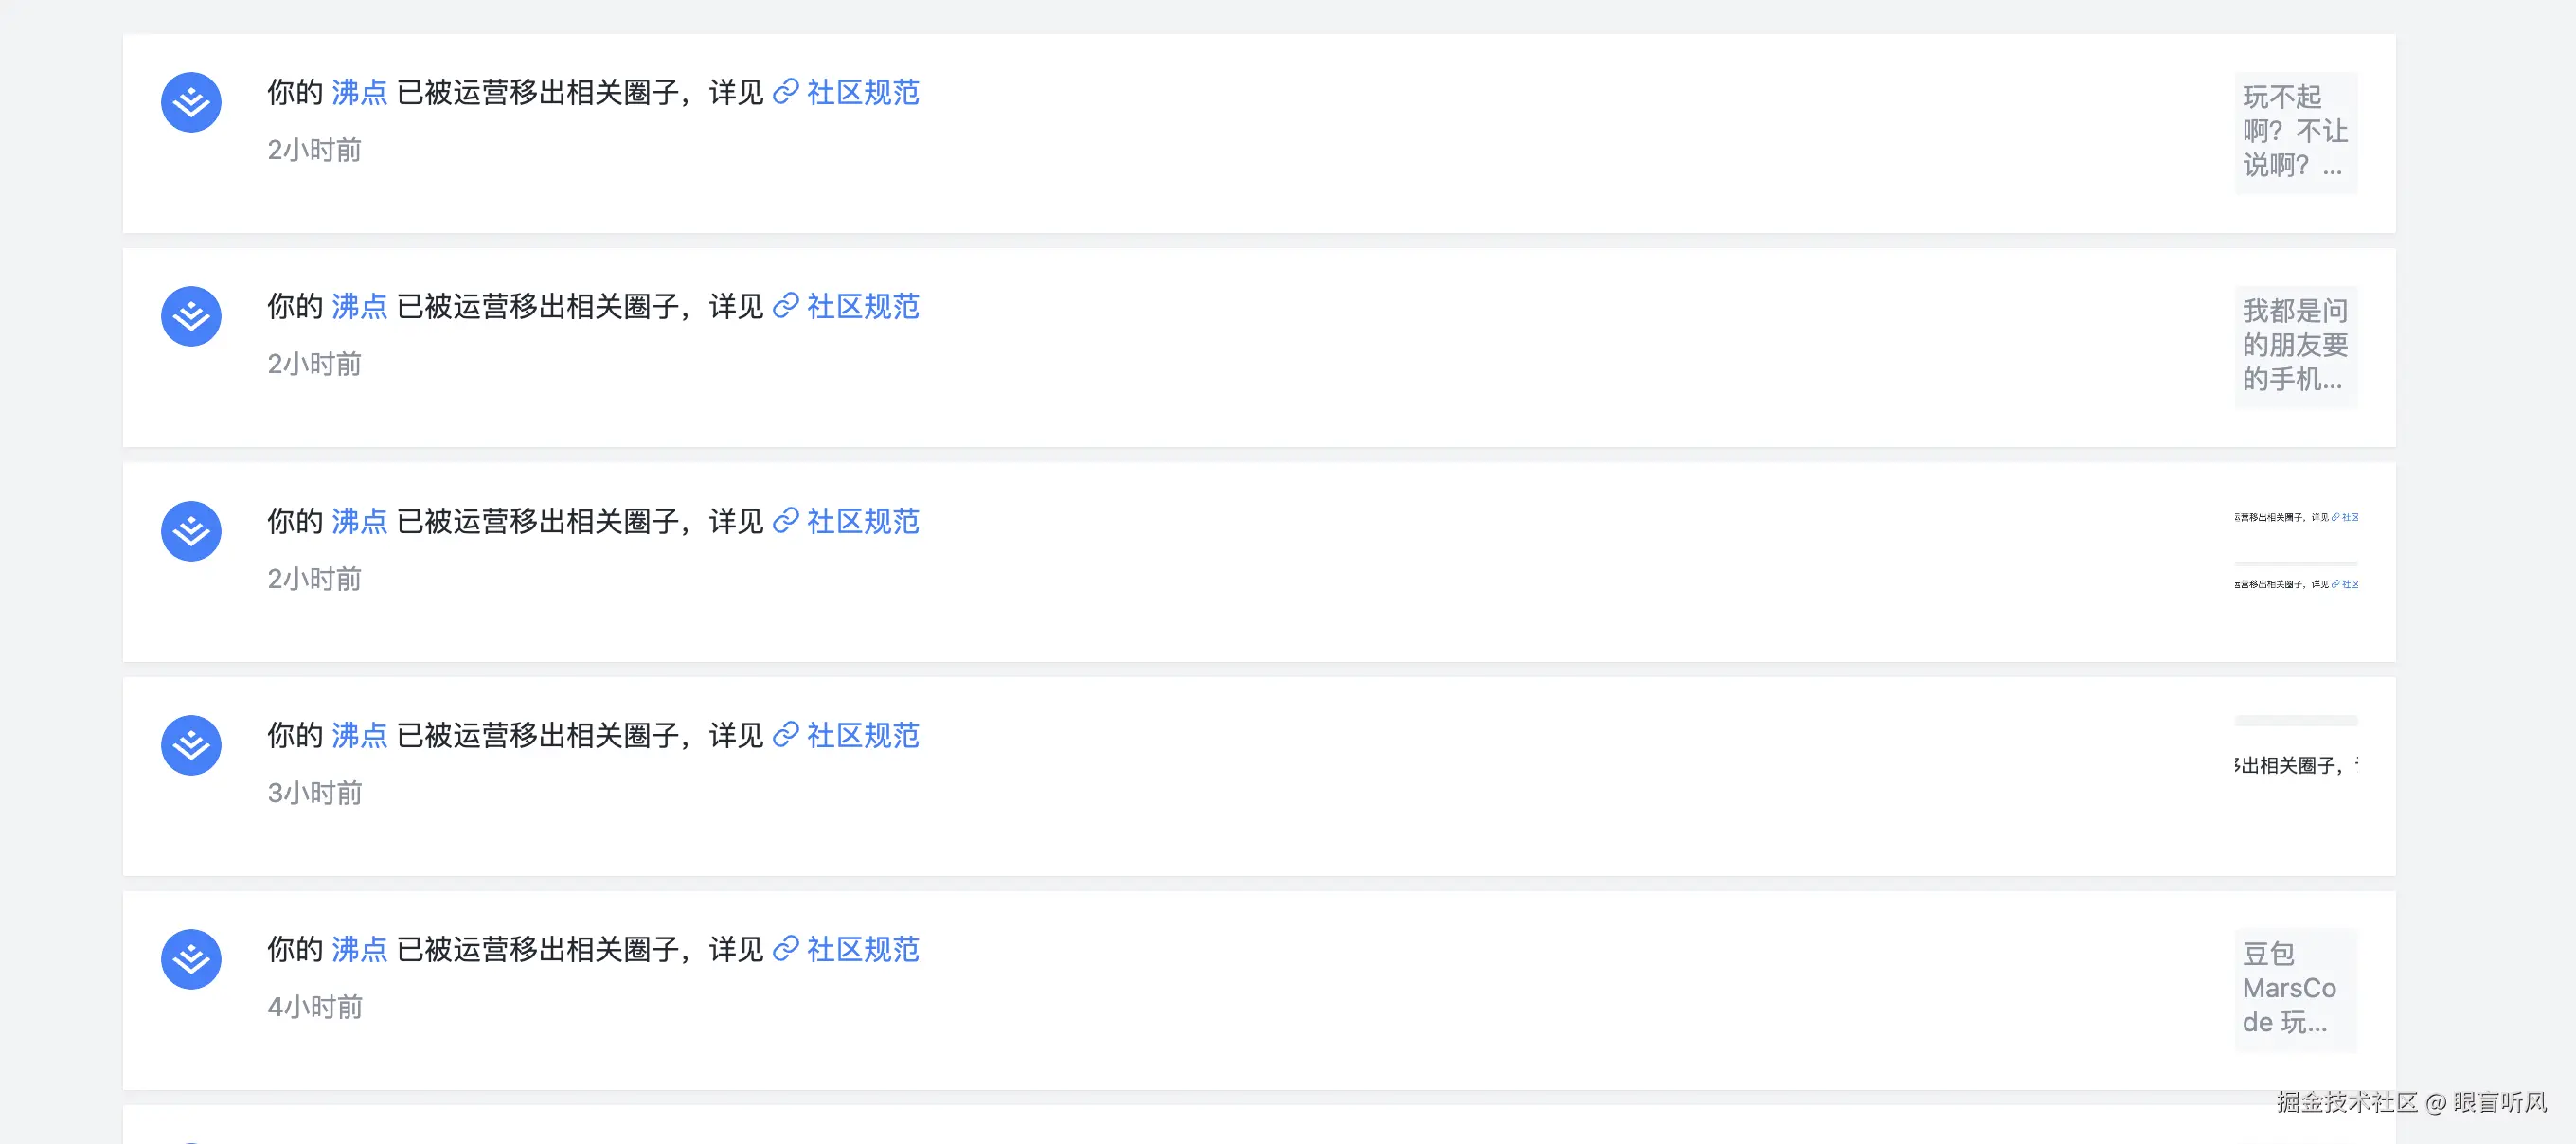Click the avatar of the notification with two-screenshot preview

(191, 531)
